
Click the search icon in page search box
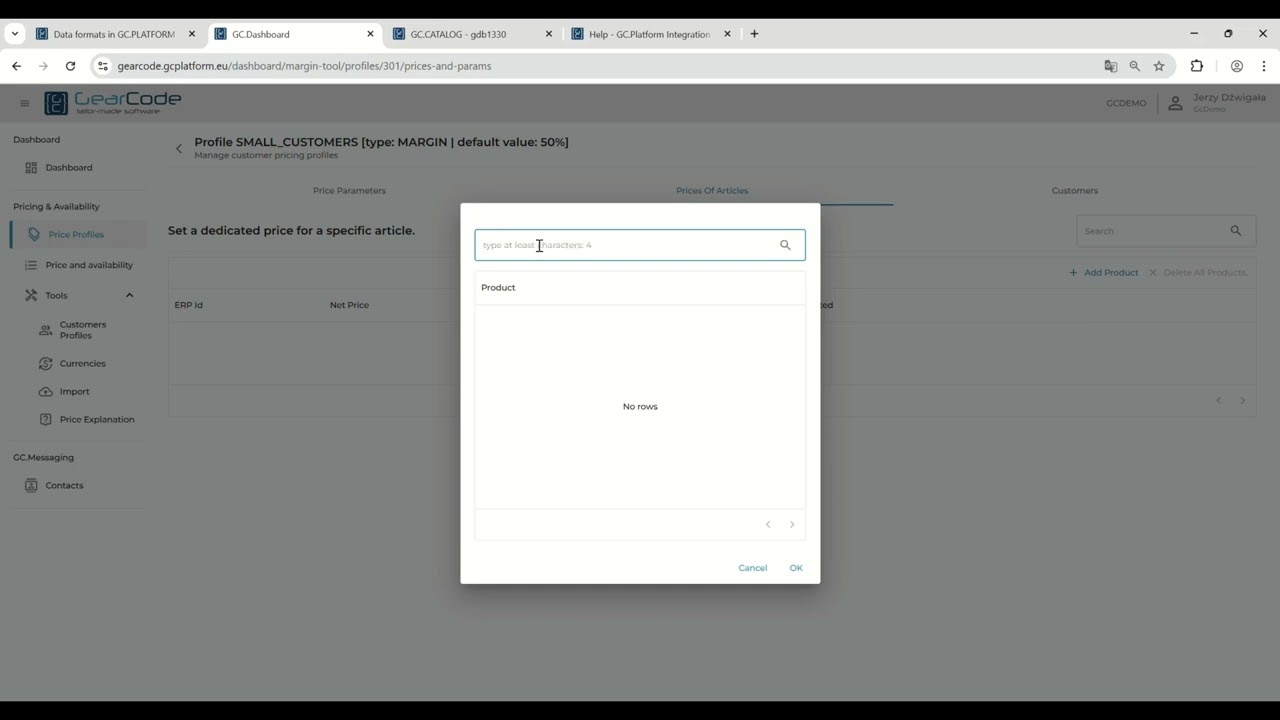pyautogui.click(x=1236, y=231)
